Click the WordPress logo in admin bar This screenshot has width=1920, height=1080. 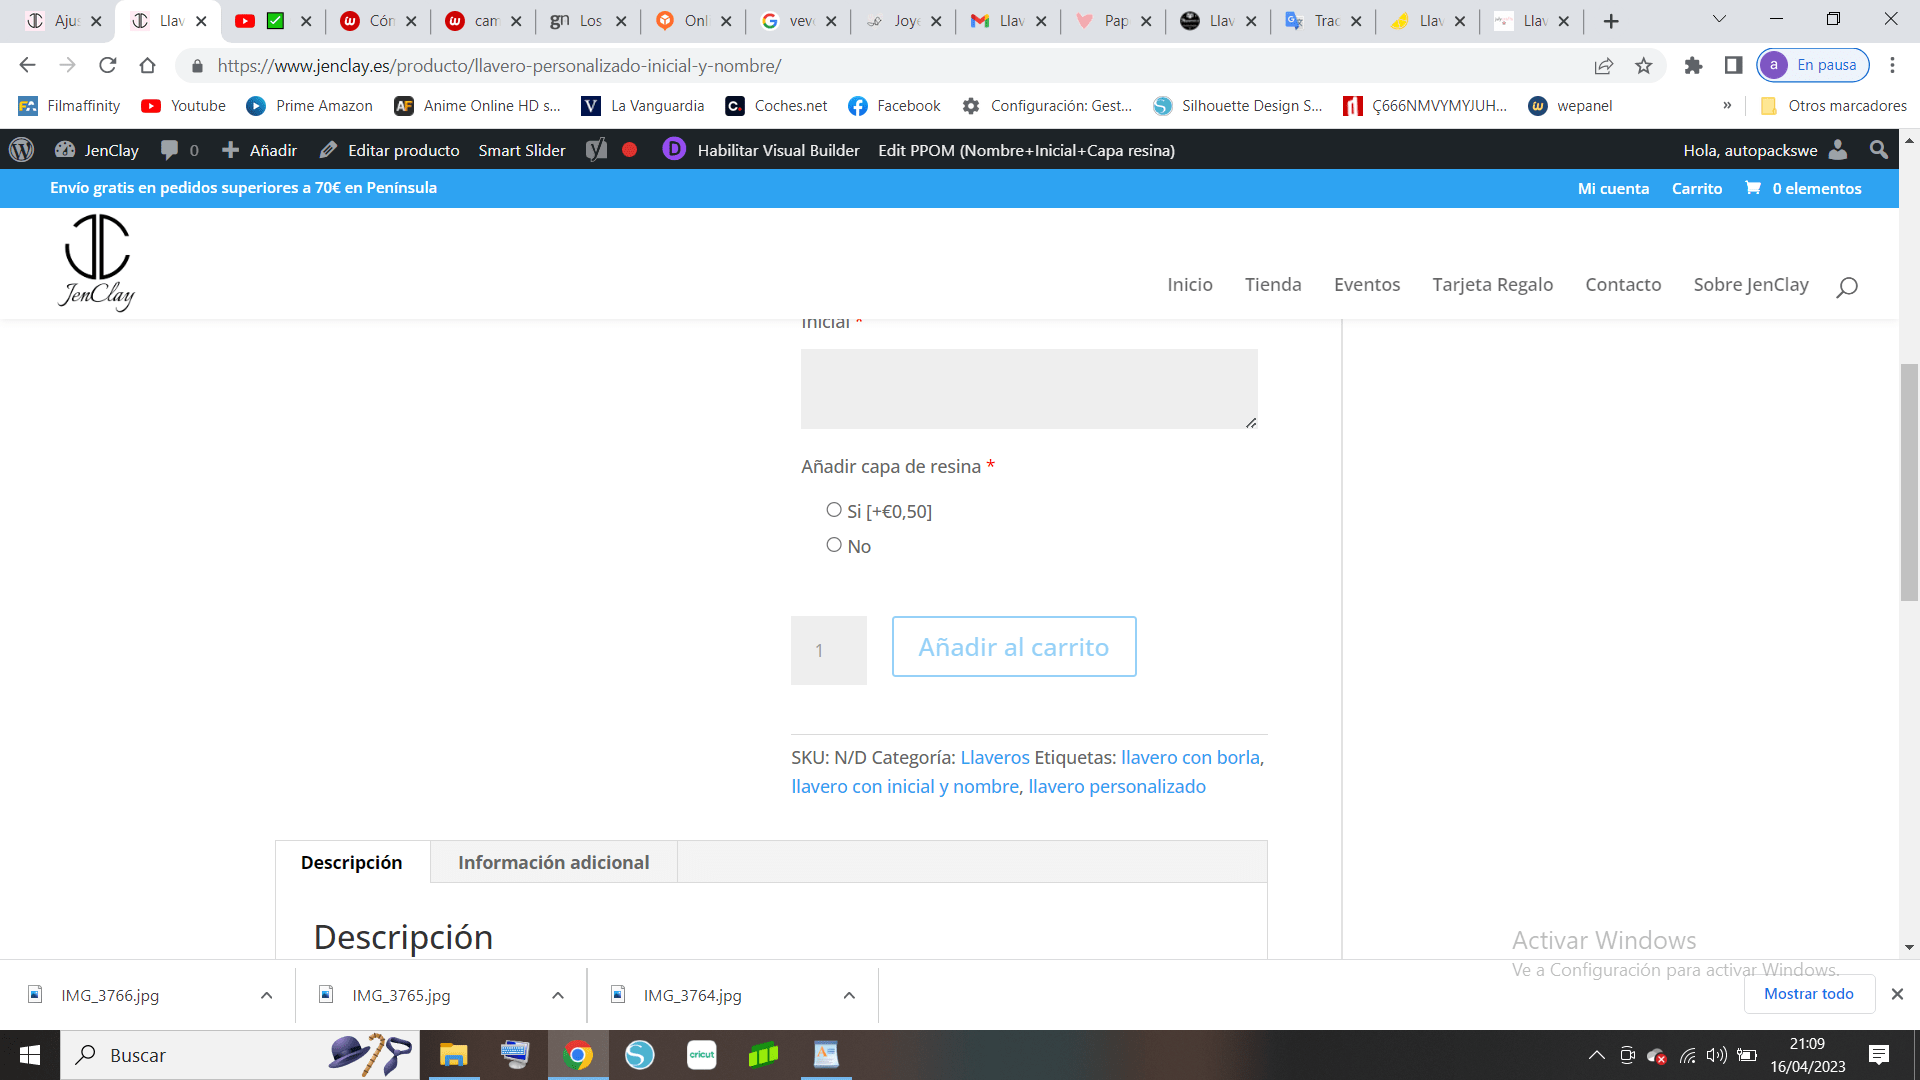(x=21, y=150)
